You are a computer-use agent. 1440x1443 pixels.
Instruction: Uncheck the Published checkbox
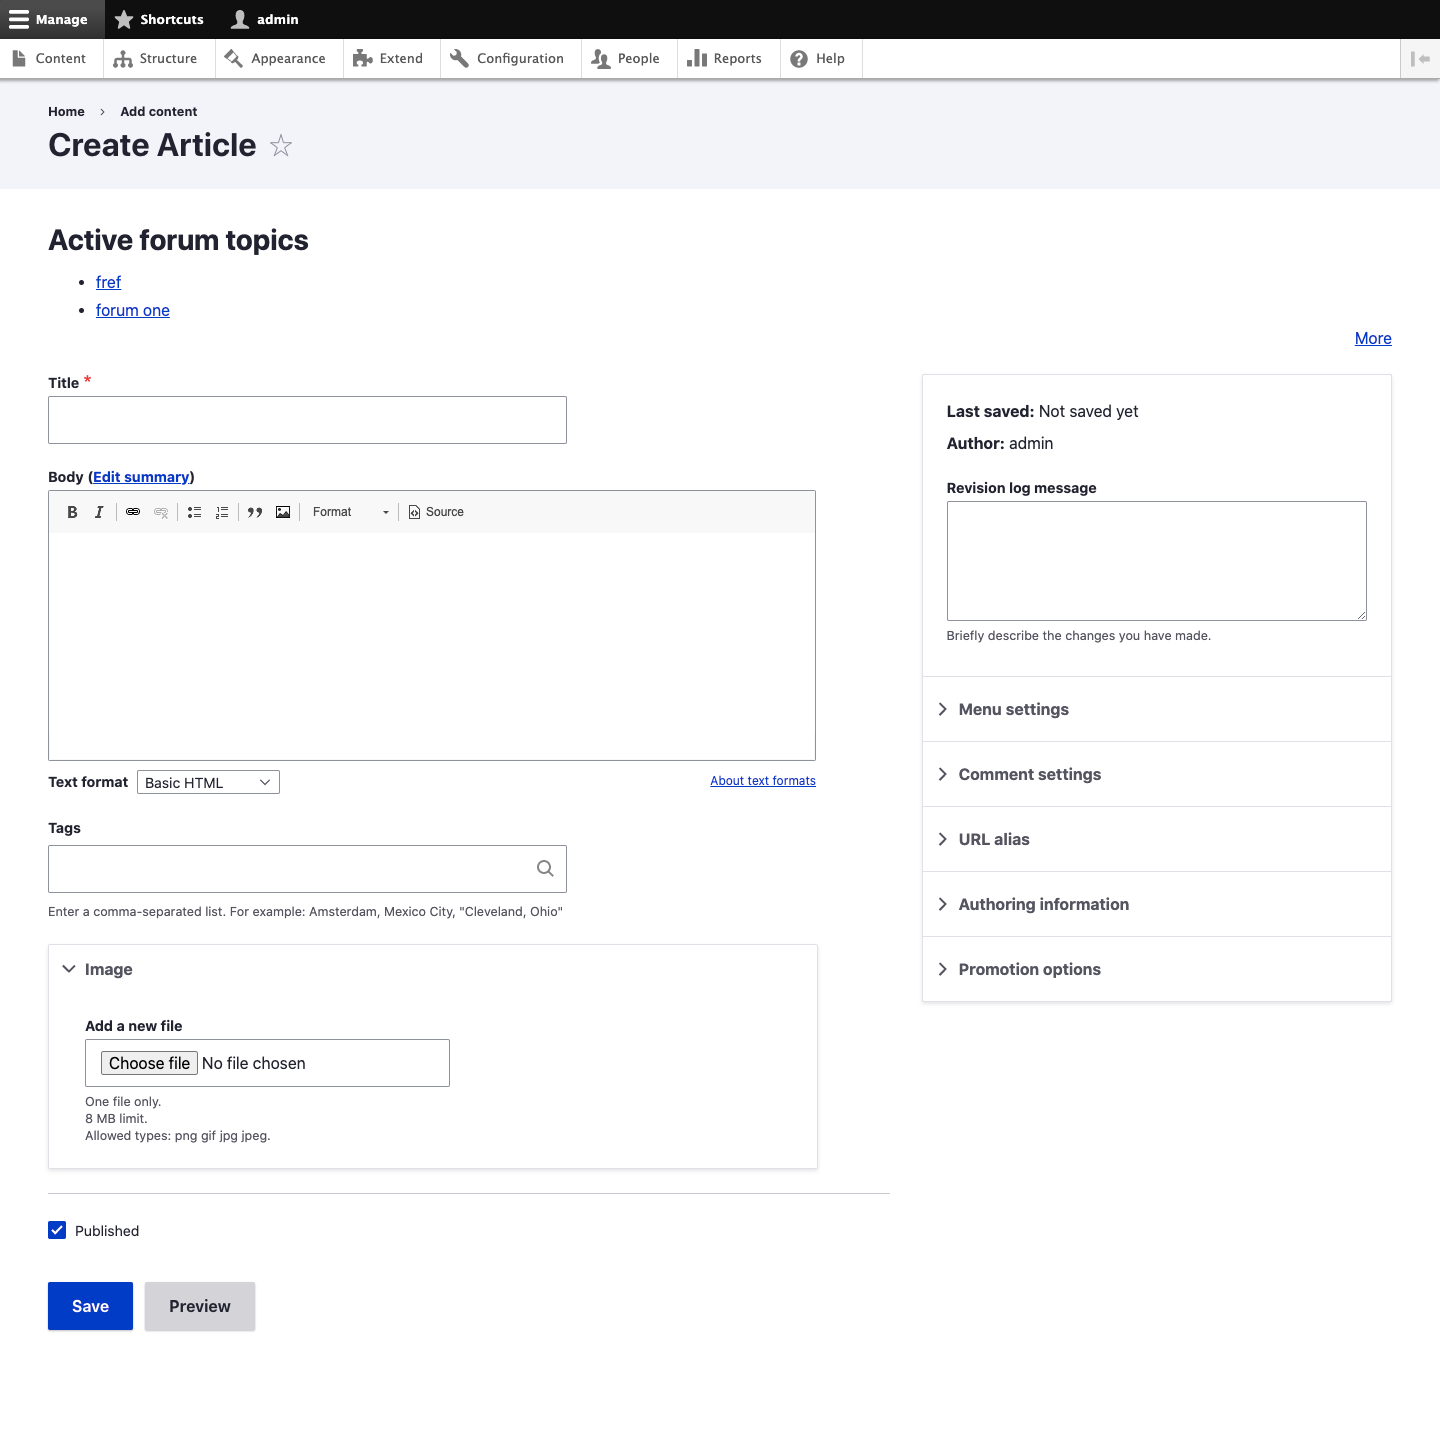[x=57, y=1230]
